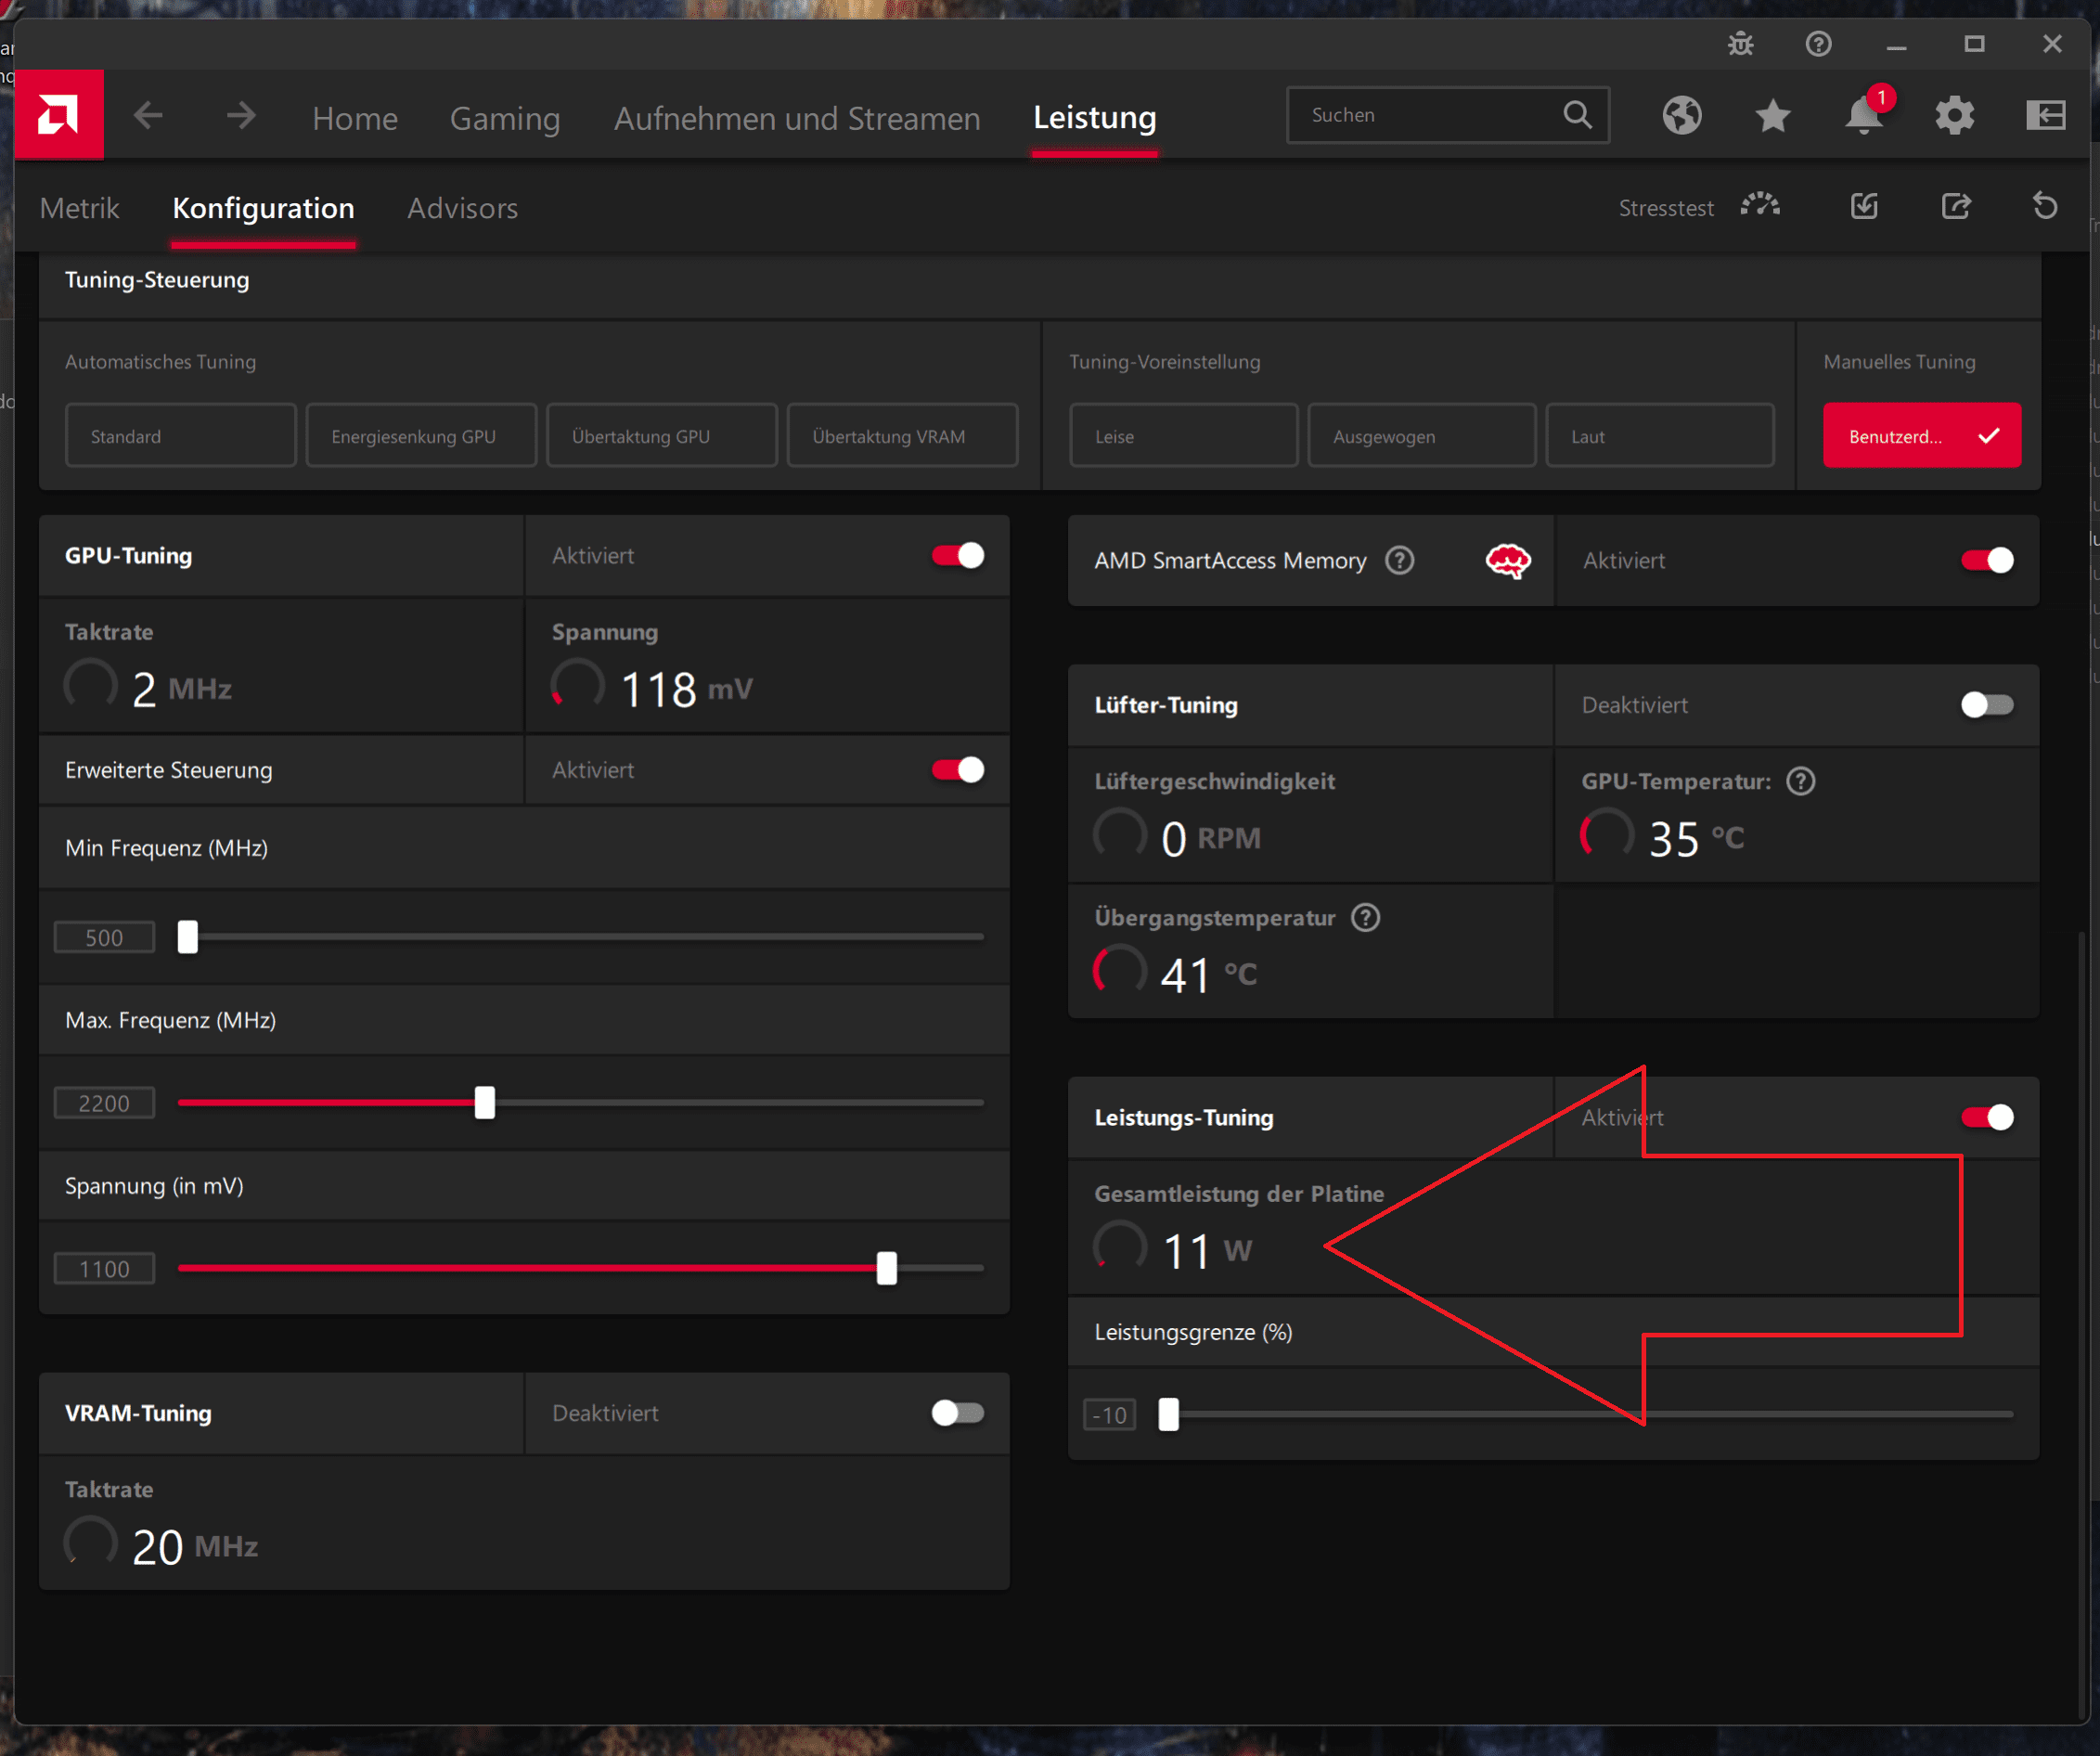Click the import profile icon
The height and width of the screenshot is (1756, 2100).
(1864, 207)
